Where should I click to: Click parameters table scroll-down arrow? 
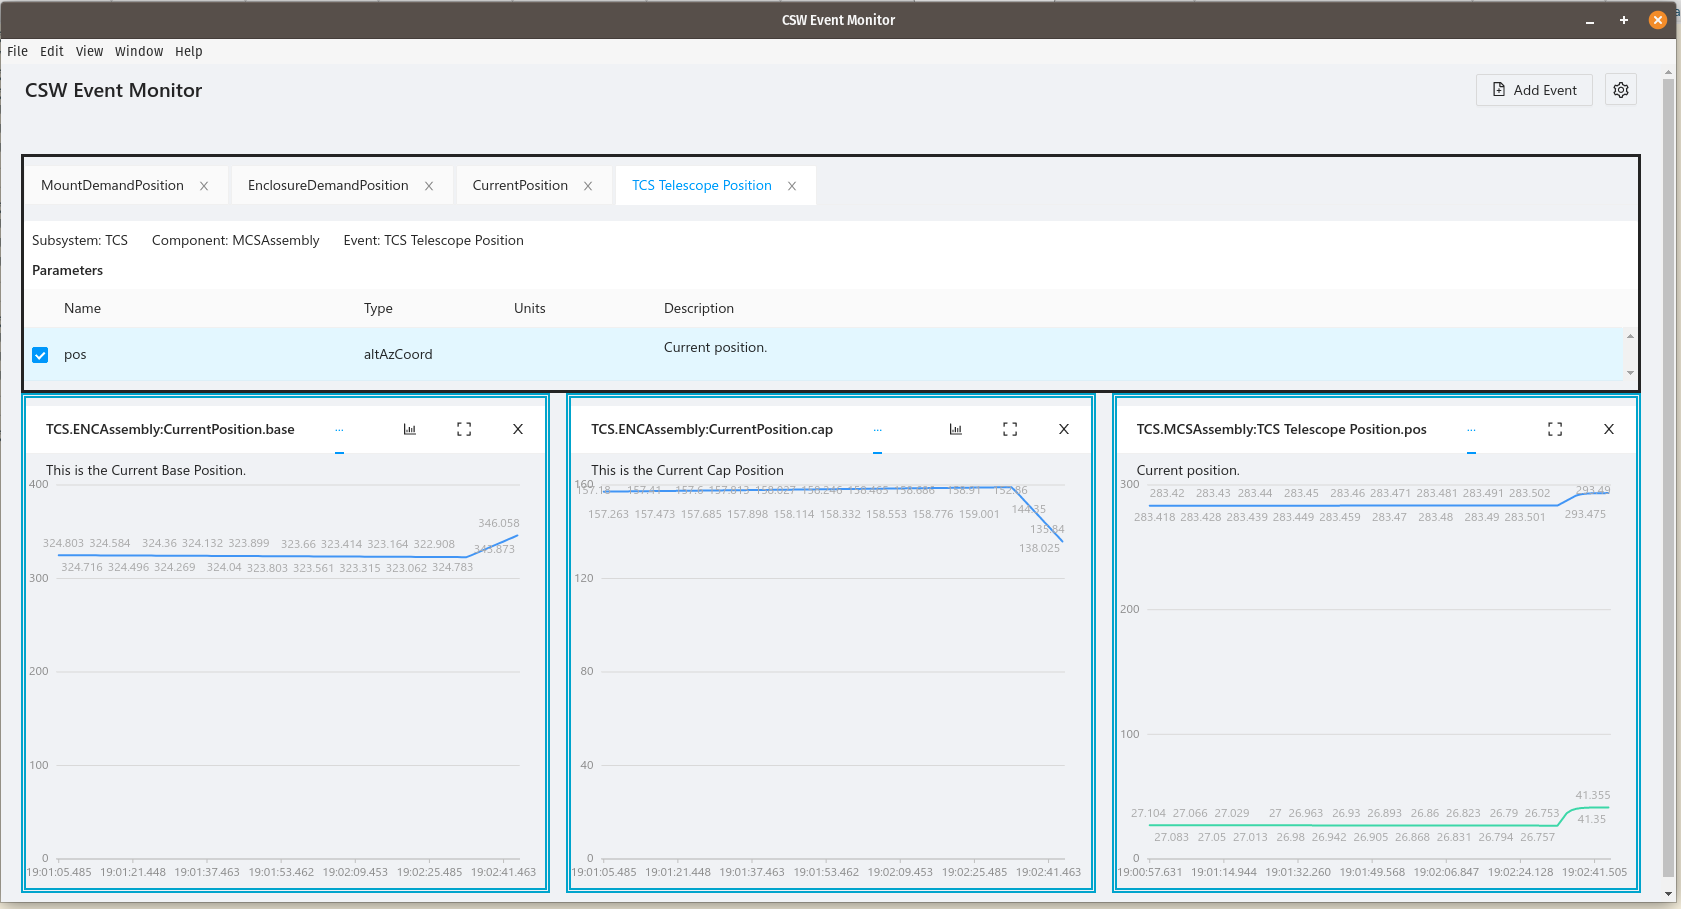coord(1630,373)
